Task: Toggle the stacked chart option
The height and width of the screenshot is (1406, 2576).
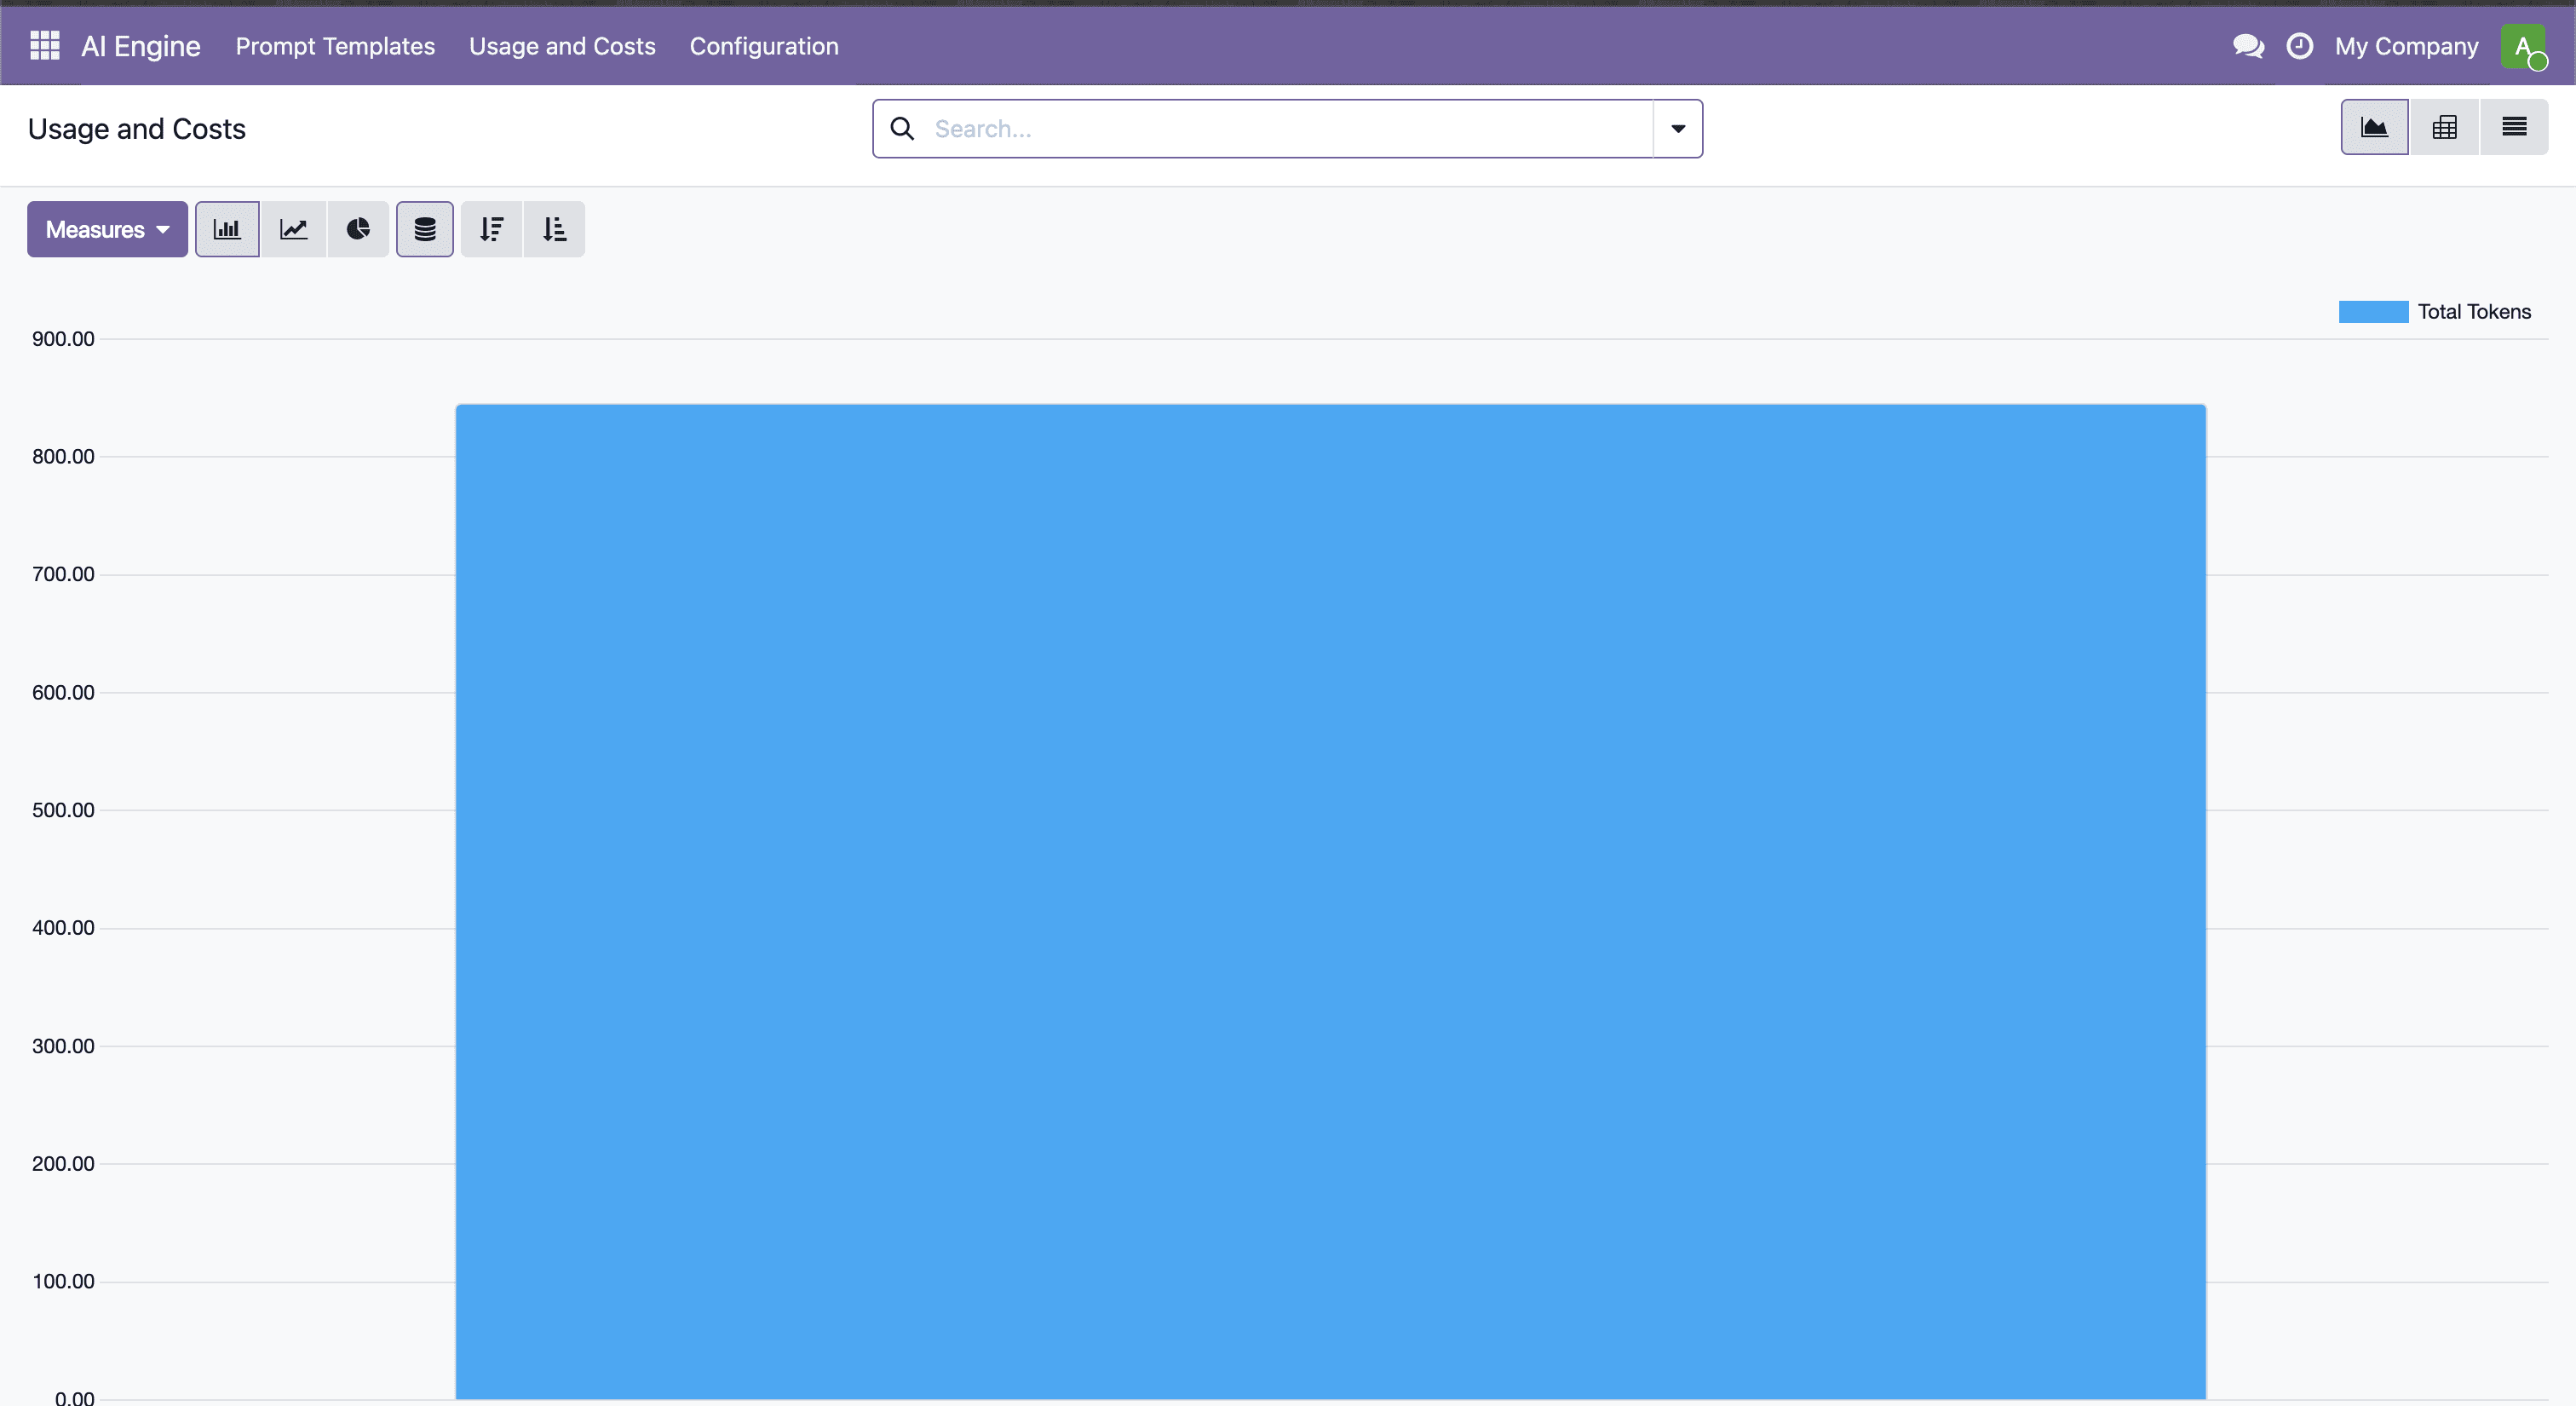Action: [x=425, y=229]
